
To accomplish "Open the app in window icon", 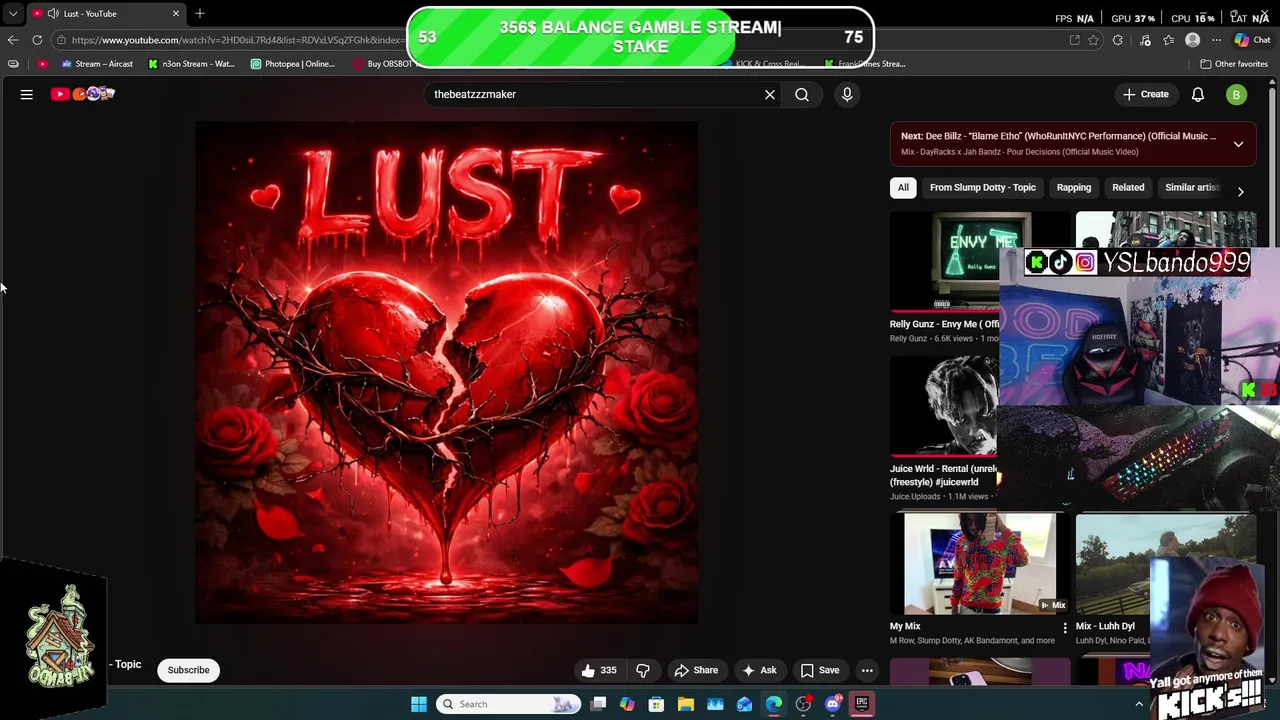I will pyautogui.click(x=1074, y=40).
